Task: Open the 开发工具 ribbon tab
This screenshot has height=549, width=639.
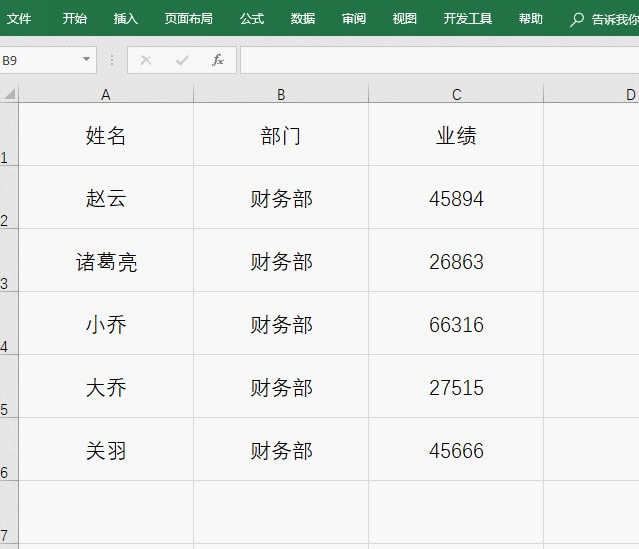Action: click(x=468, y=19)
